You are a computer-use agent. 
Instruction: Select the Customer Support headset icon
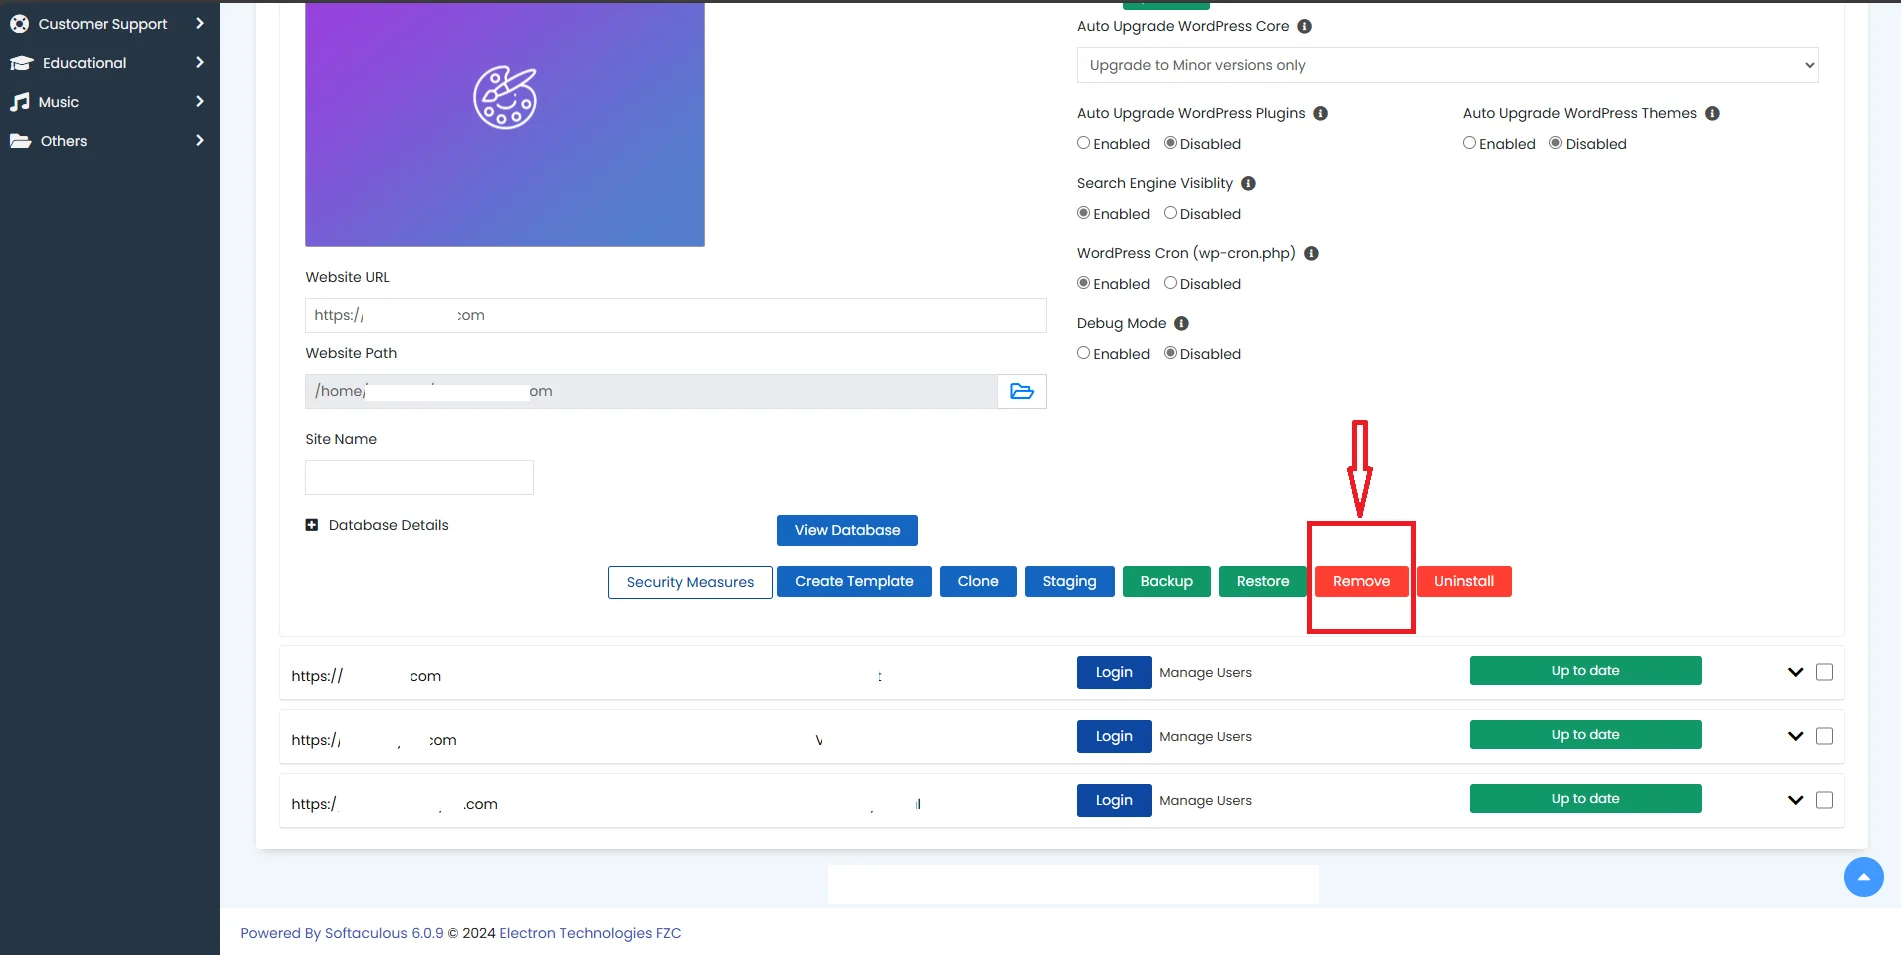[19, 23]
